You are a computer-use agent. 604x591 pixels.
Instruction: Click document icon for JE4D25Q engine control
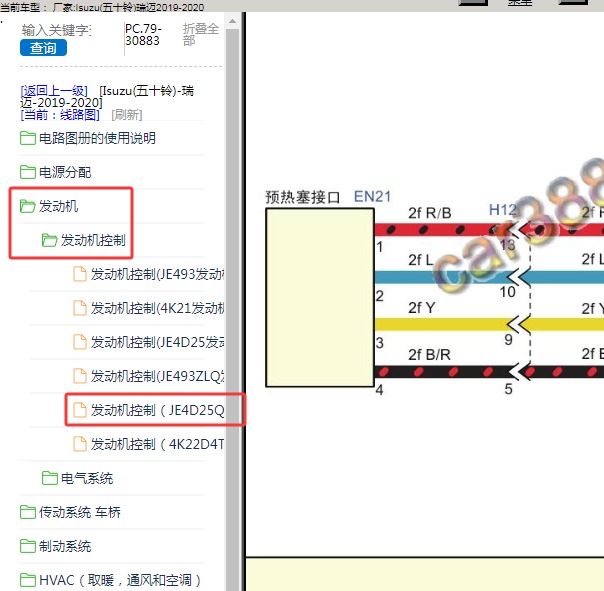click(x=80, y=410)
